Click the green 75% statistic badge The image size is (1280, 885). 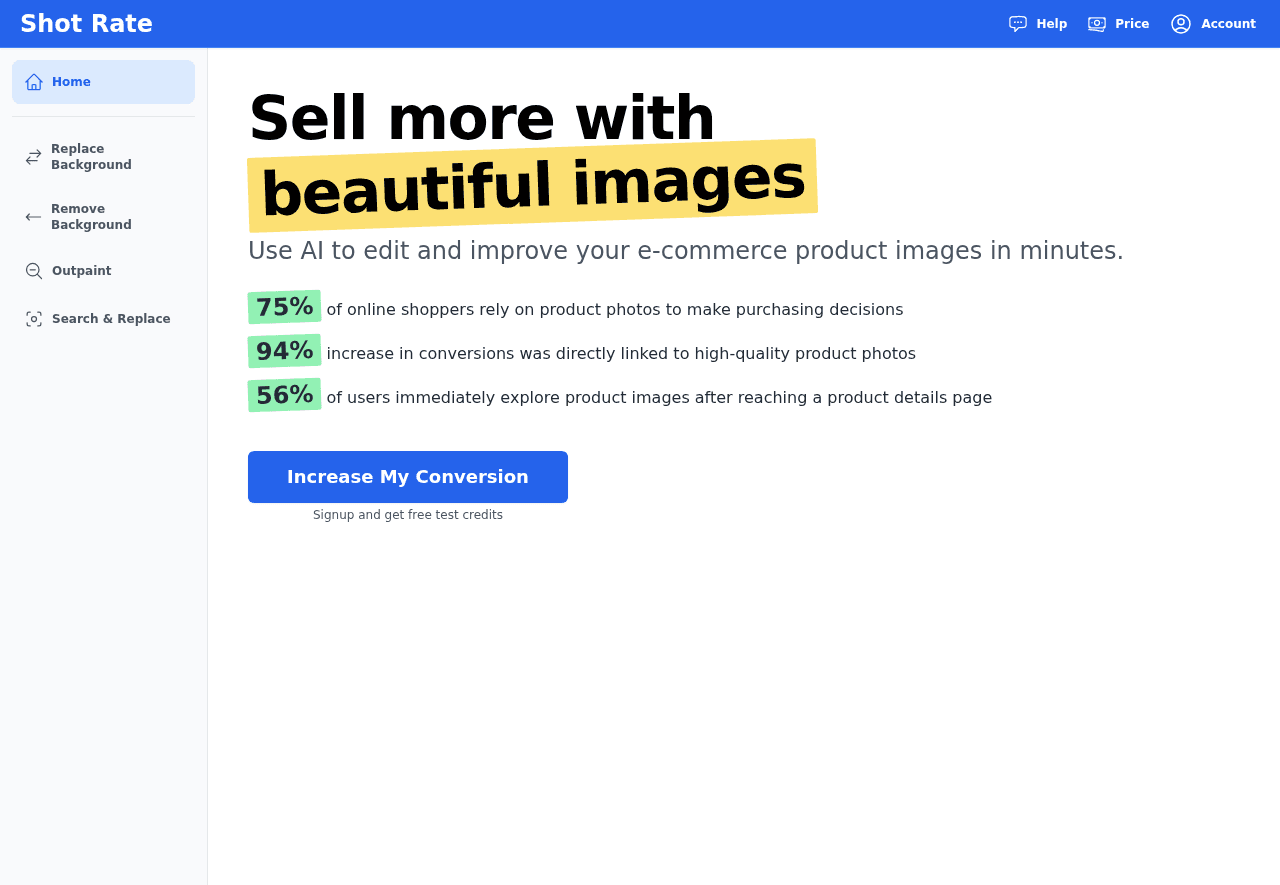click(284, 307)
